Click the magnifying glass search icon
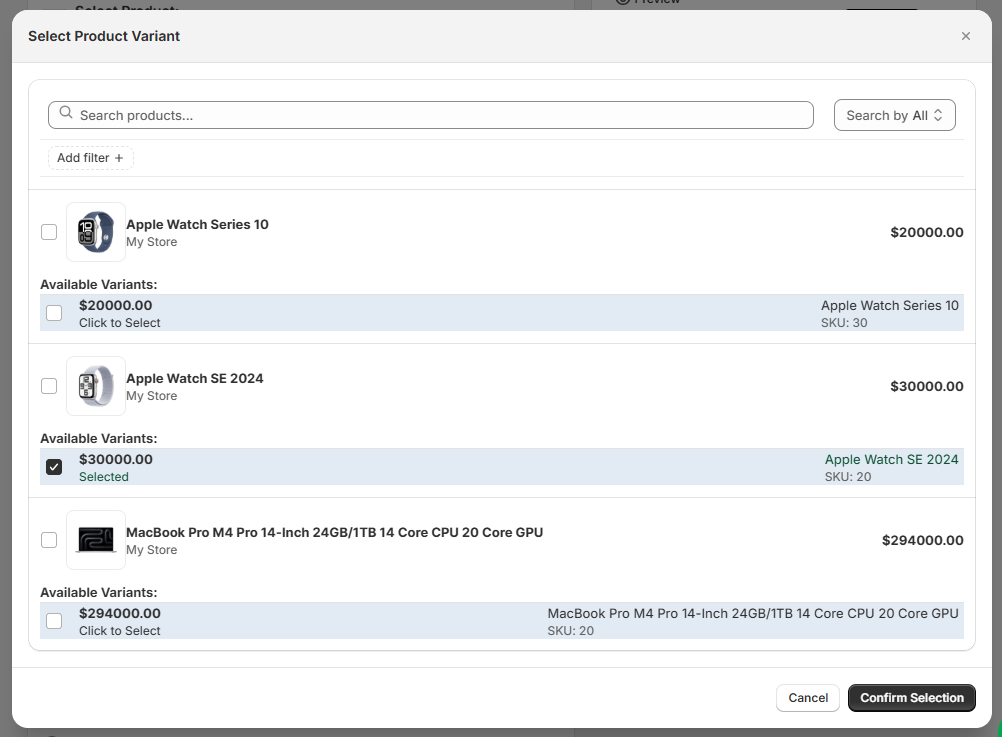The height and width of the screenshot is (737, 1002). [66, 114]
